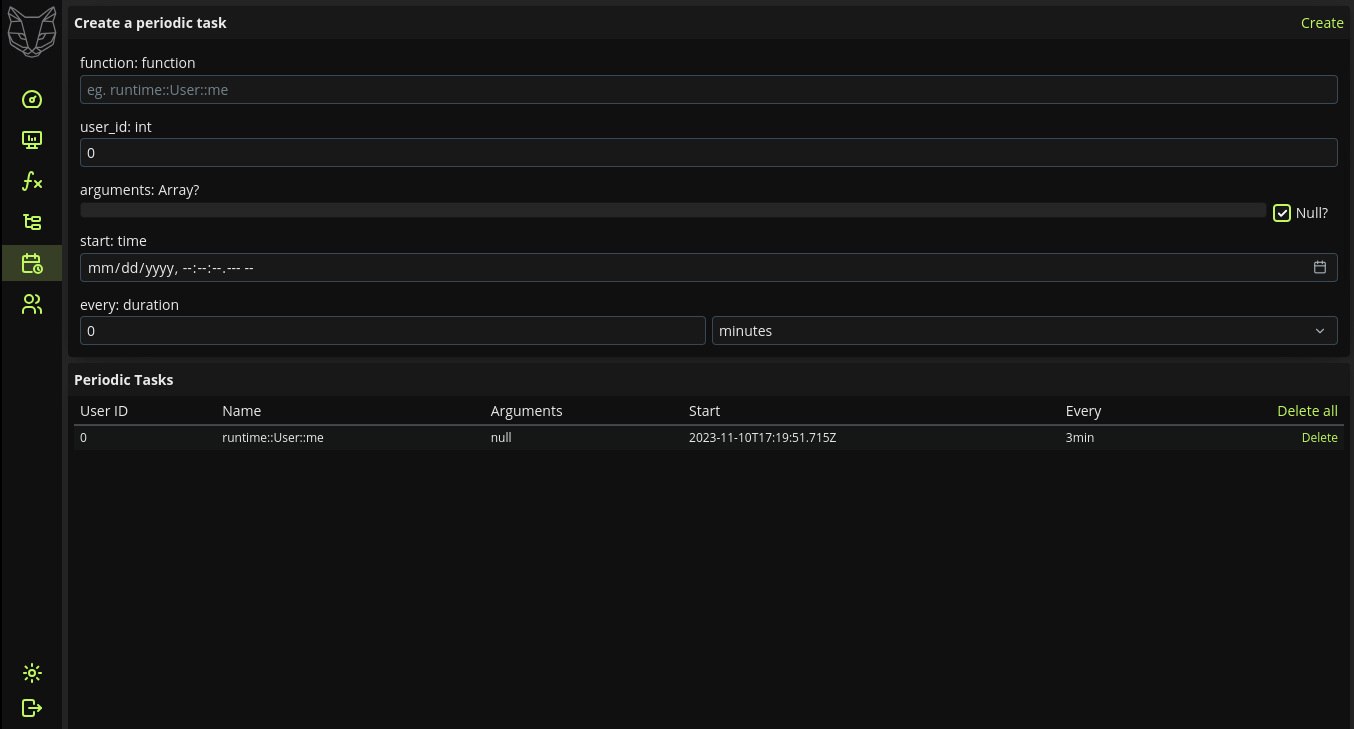Open the calendar picker in start field
Image resolution: width=1354 pixels, height=729 pixels.
(1320, 267)
